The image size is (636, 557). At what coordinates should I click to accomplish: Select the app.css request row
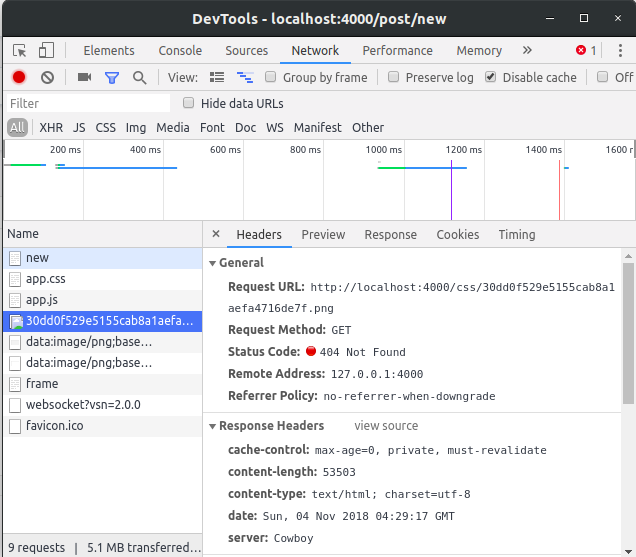103,279
